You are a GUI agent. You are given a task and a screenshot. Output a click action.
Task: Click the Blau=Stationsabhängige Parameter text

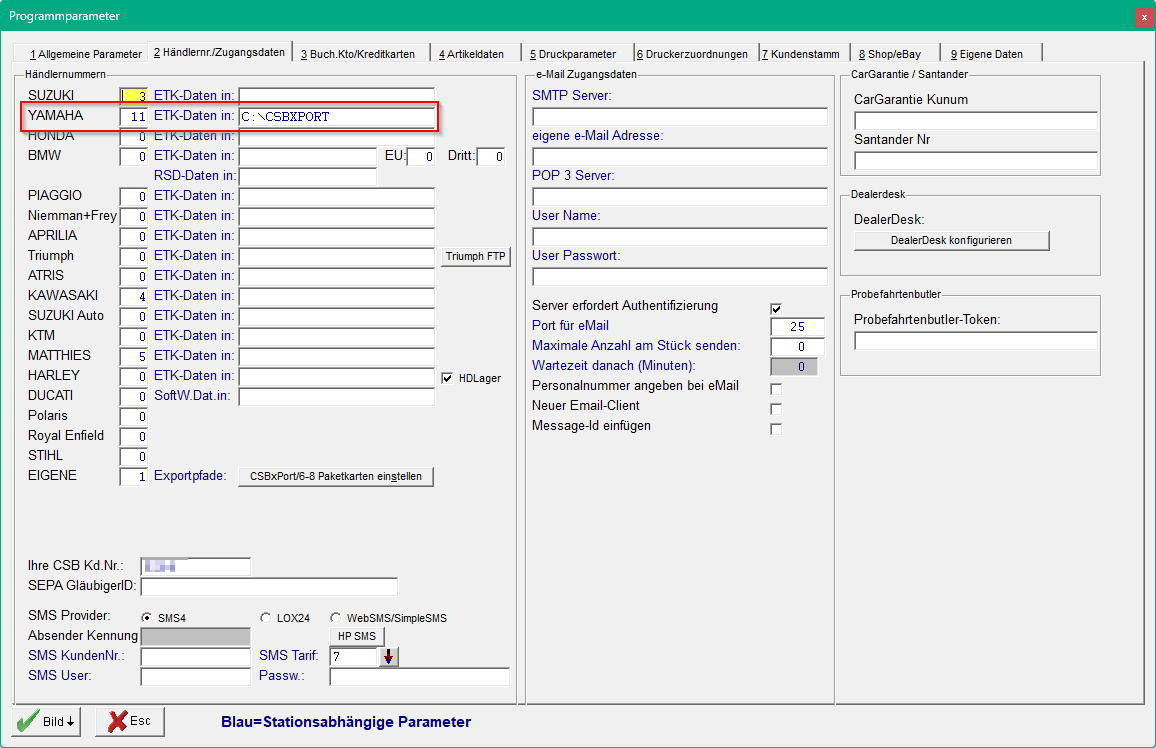[x=346, y=722]
